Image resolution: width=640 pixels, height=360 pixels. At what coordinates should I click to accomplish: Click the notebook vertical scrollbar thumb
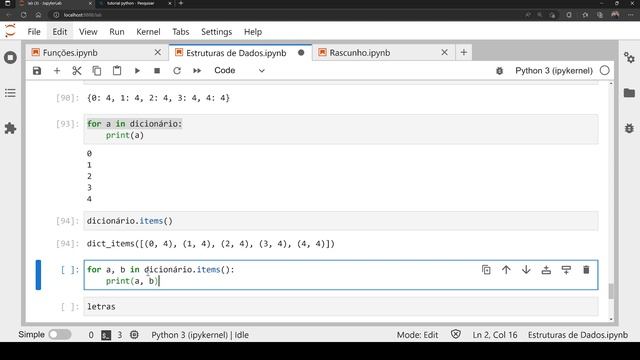pyautogui.click(x=611, y=291)
